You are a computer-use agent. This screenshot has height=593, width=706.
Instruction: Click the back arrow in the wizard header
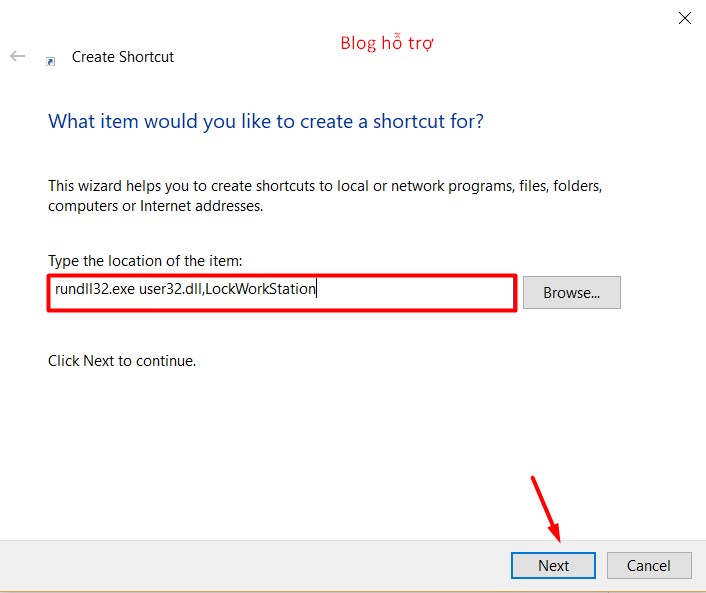pyautogui.click(x=17, y=57)
